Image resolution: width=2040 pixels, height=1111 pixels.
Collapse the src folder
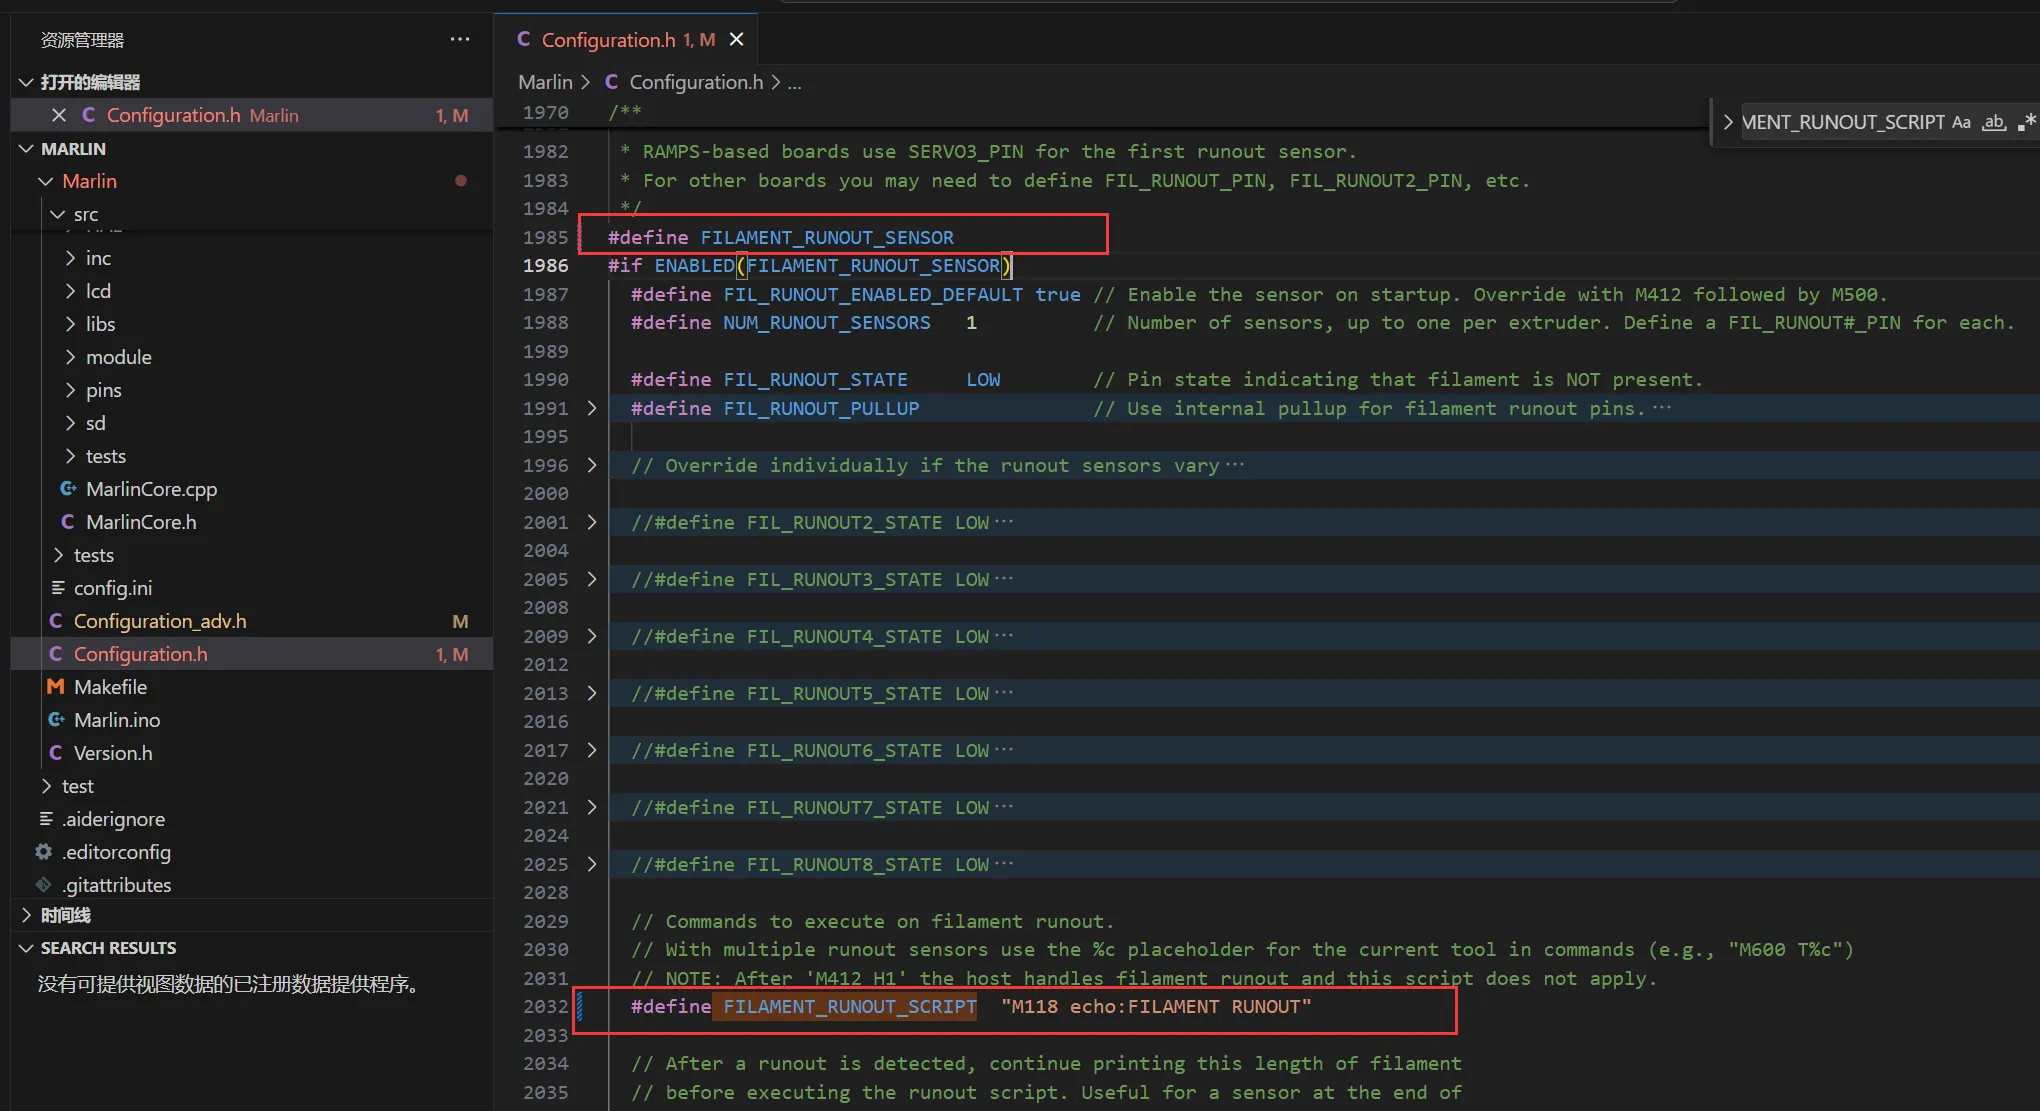pyautogui.click(x=58, y=214)
